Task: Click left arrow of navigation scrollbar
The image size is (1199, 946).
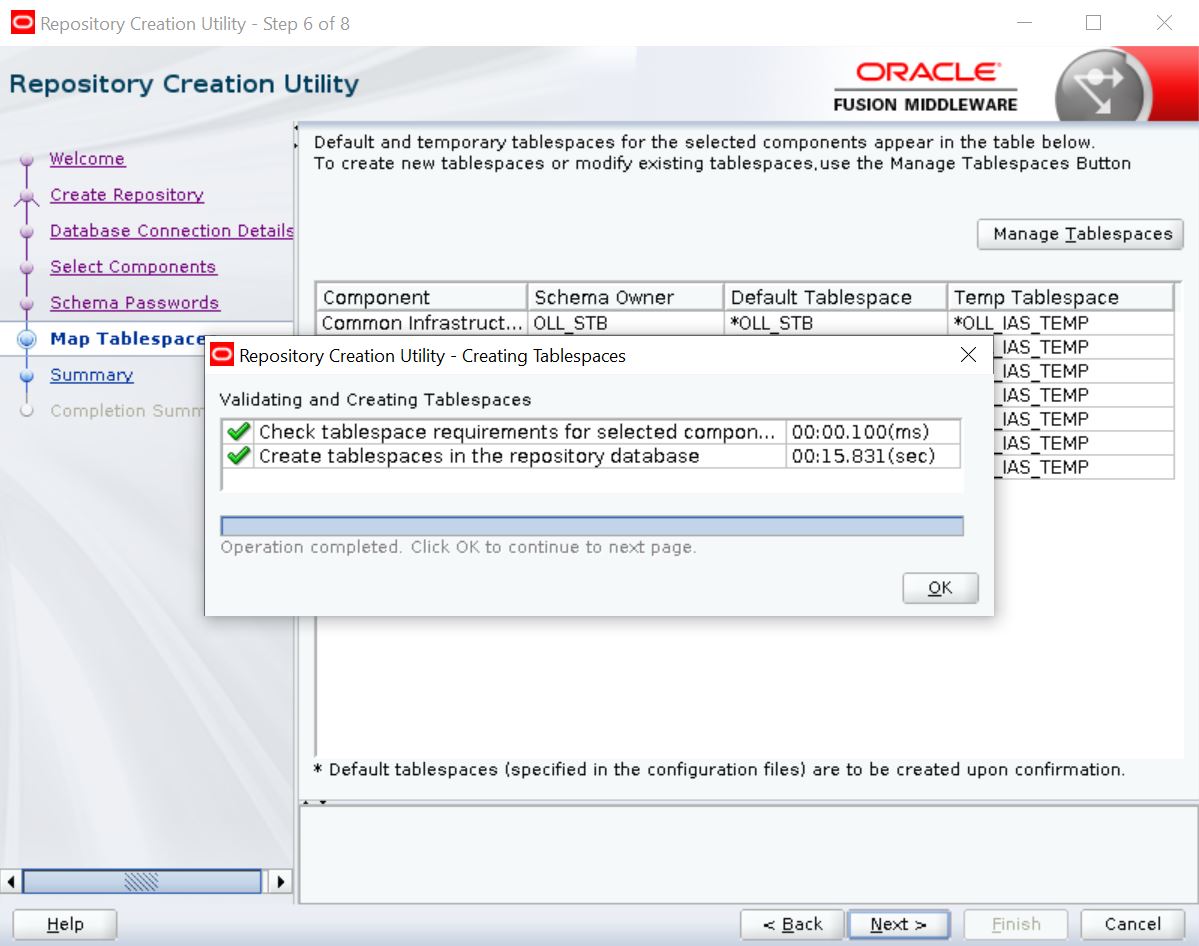Action: coord(11,882)
